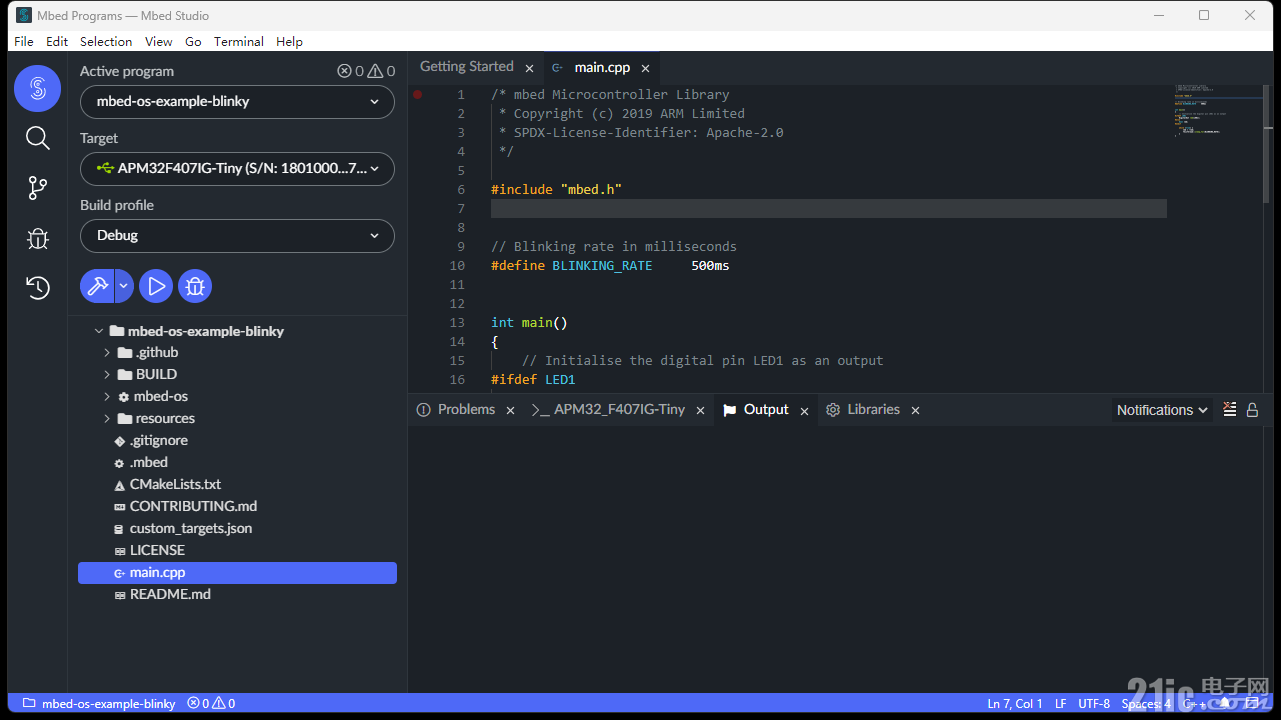
Task: Click the Build program hammer button
Action: 97,287
